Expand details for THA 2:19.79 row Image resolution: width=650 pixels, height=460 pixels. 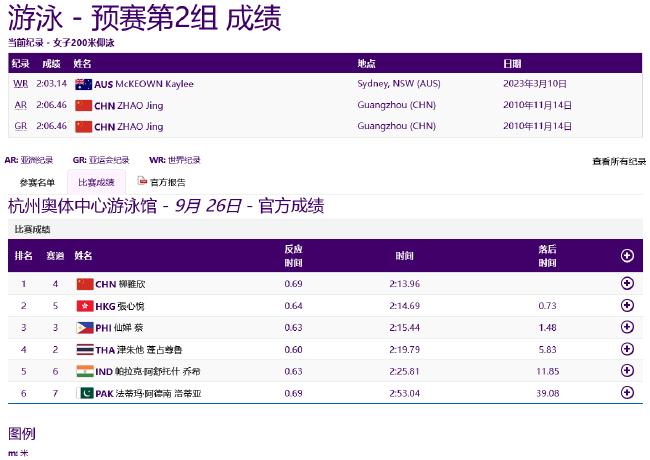627,349
